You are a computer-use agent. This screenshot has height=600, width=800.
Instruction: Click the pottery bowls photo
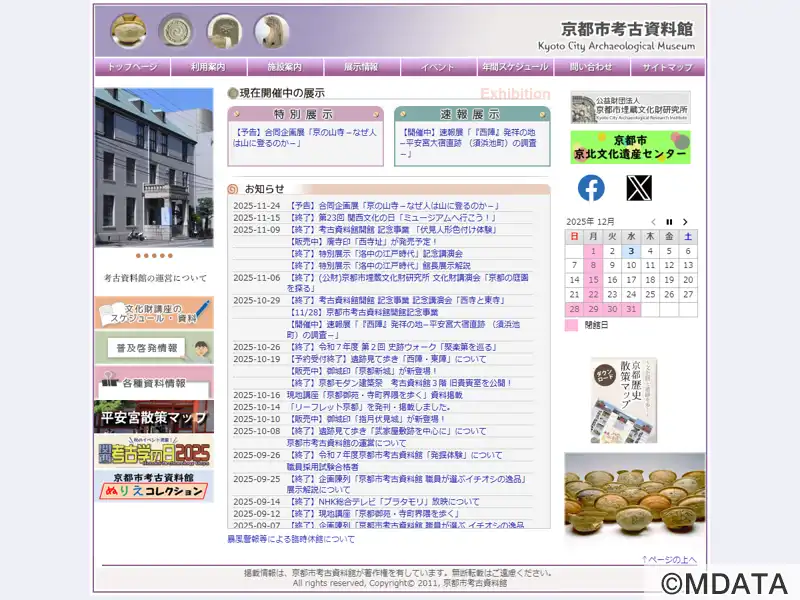635,496
